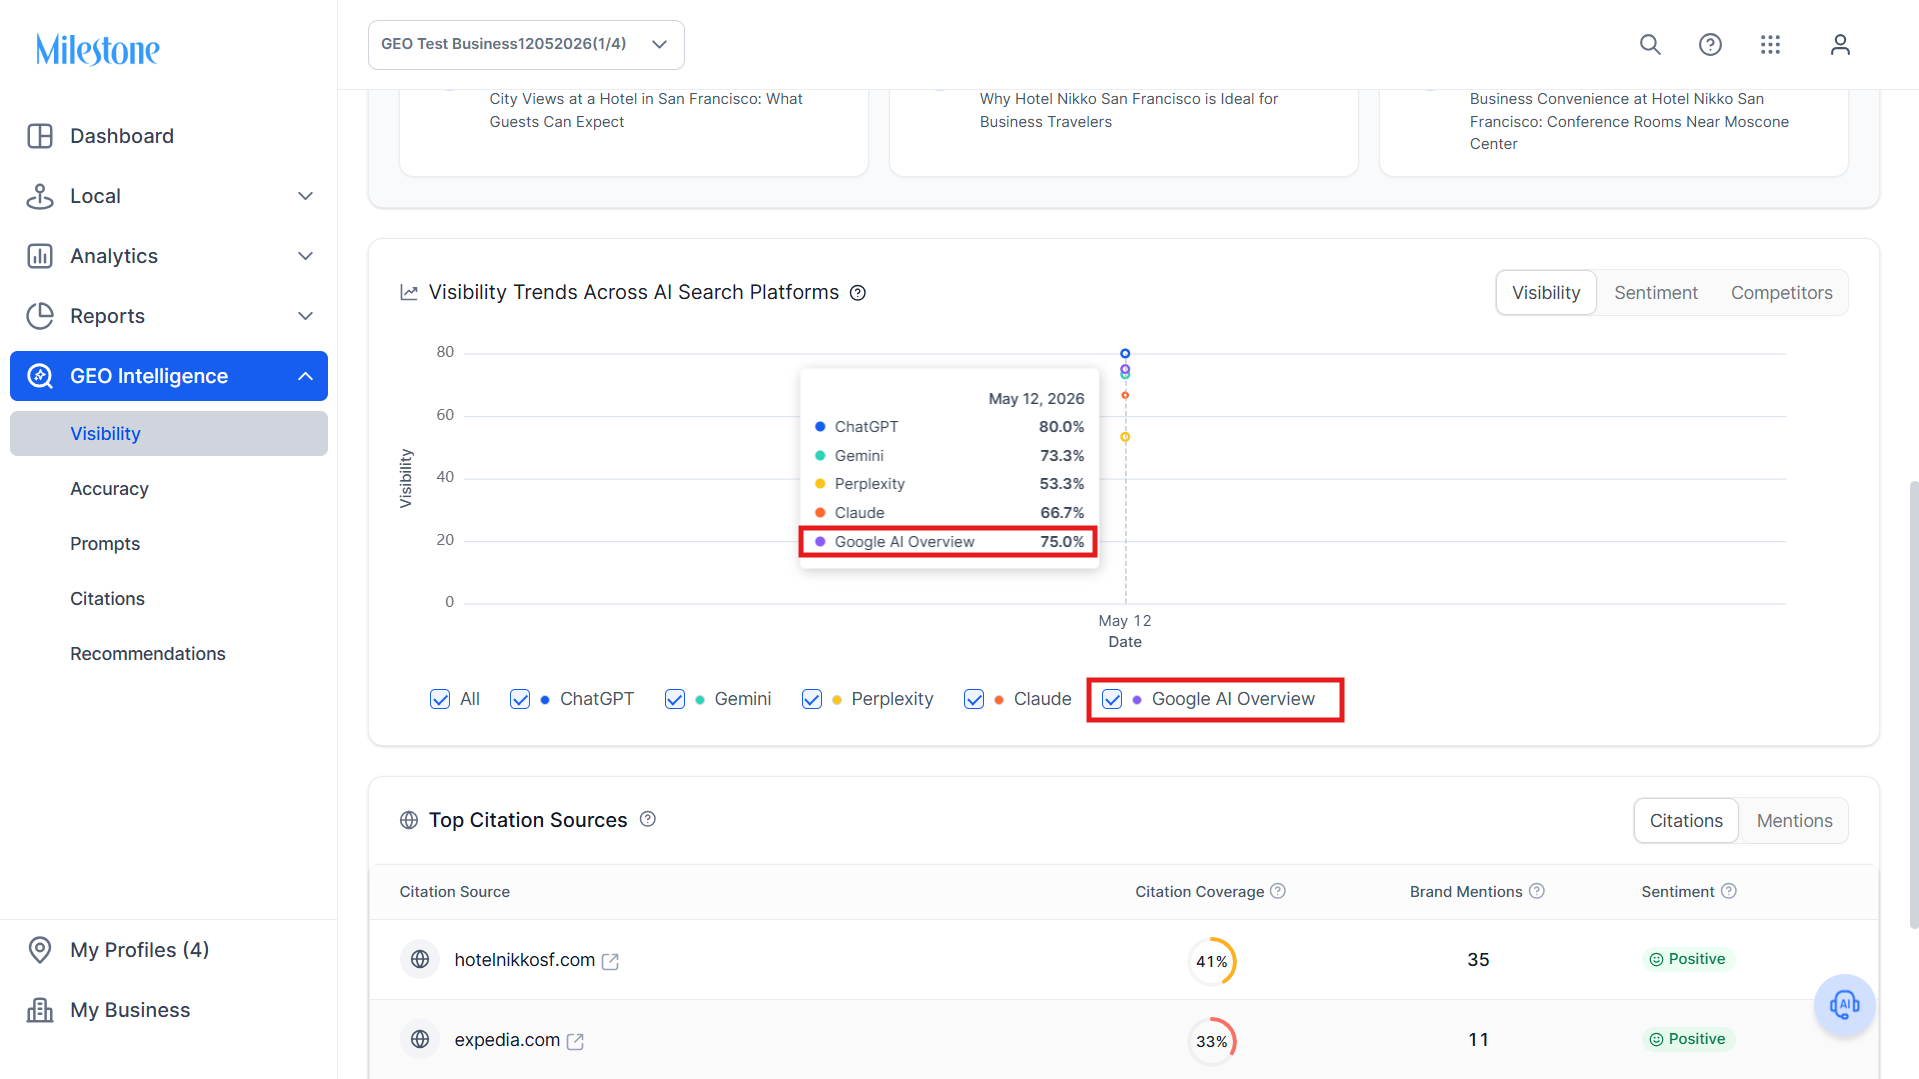
Task: Open hotelnikkosf.com external link icon
Action: 610,961
